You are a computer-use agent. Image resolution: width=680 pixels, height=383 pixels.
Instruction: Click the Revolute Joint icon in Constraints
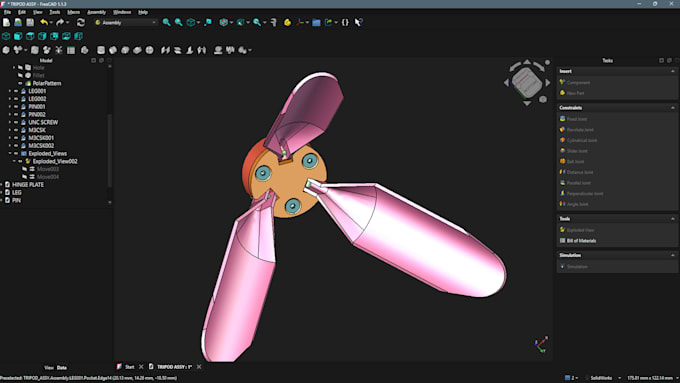(562, 129)
